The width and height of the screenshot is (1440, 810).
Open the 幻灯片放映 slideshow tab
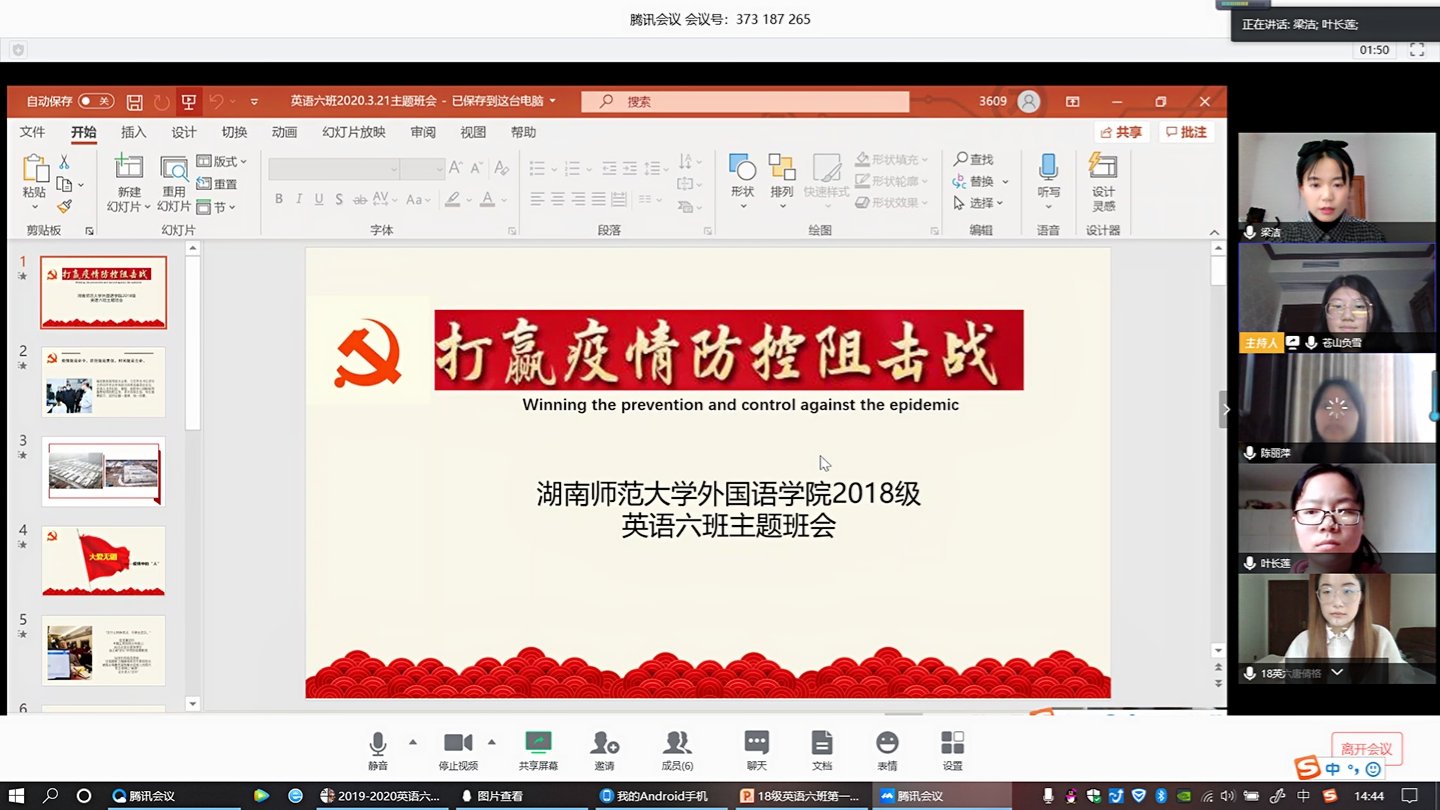point(353,132)
